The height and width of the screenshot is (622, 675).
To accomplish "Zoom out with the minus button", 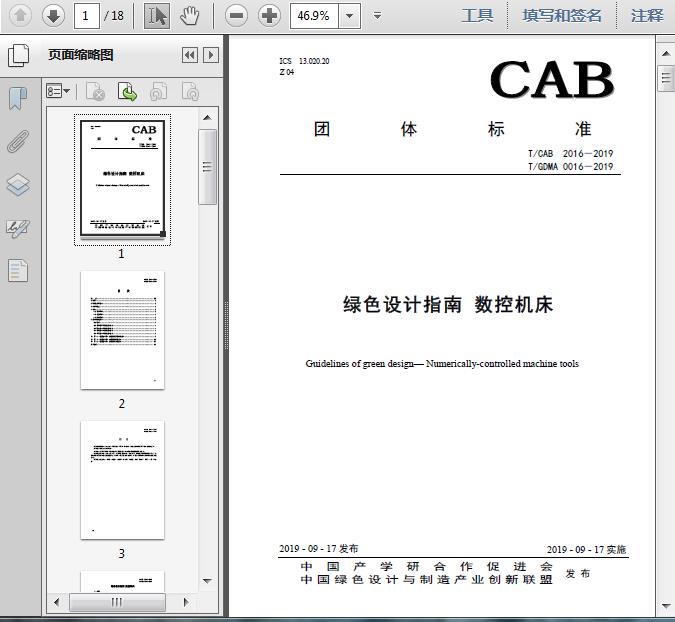I will (236, 16).
